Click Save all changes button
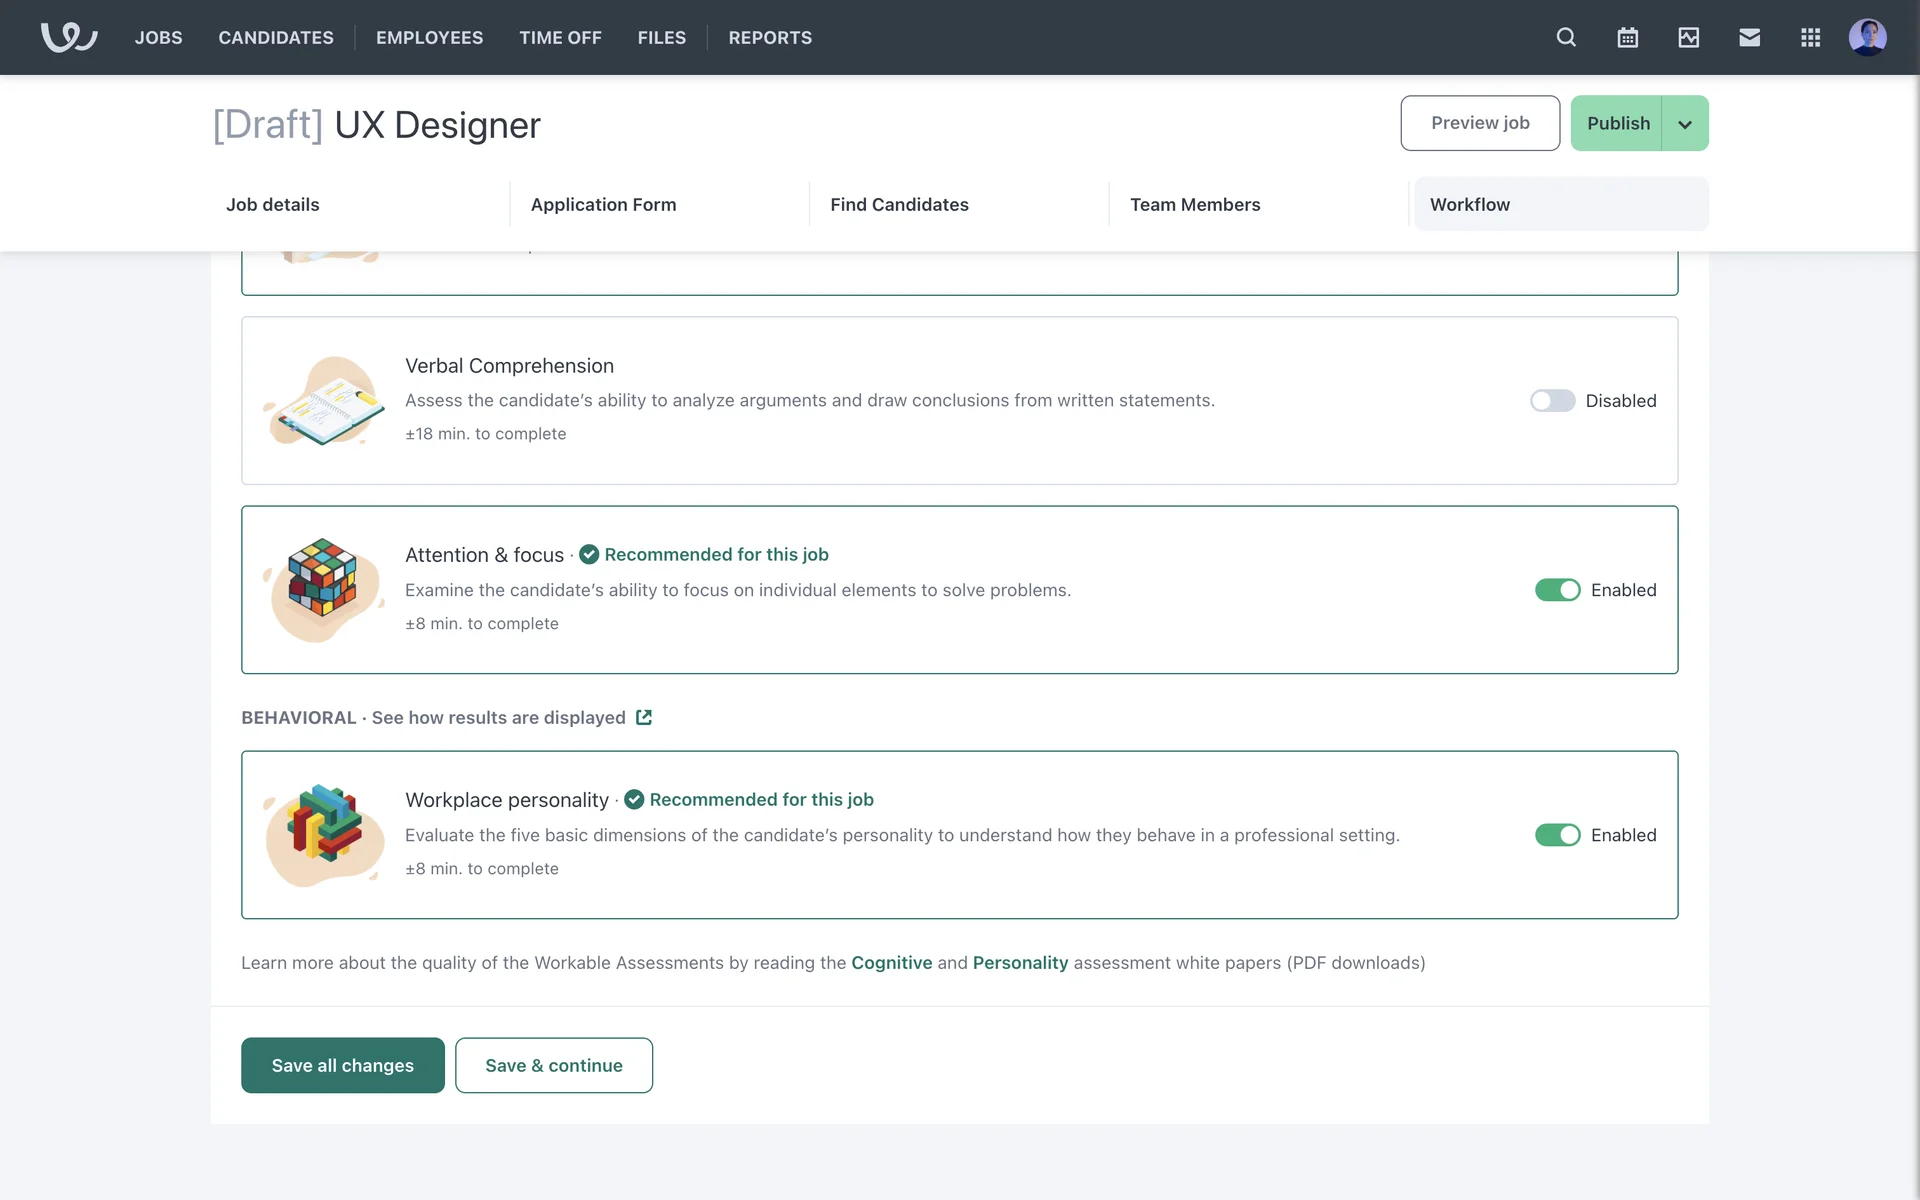1920x1200 pixels. point(342,1065)
